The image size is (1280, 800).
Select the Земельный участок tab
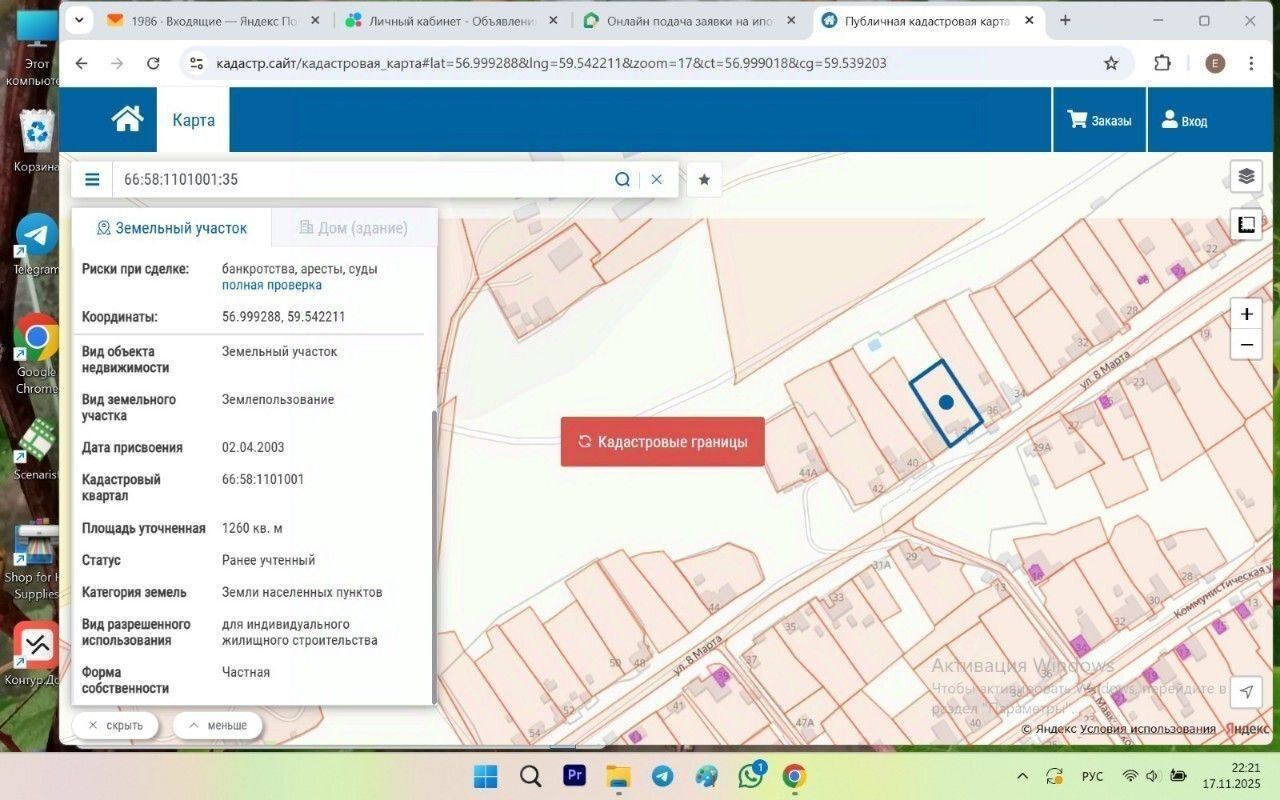click(171, 228)
